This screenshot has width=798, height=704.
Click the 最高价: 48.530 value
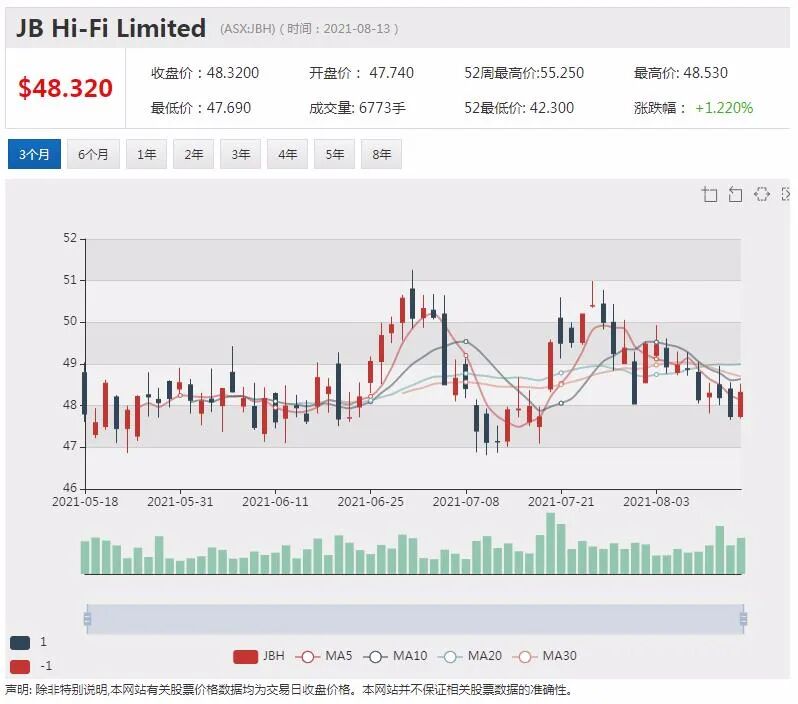[x=680, y=73]
